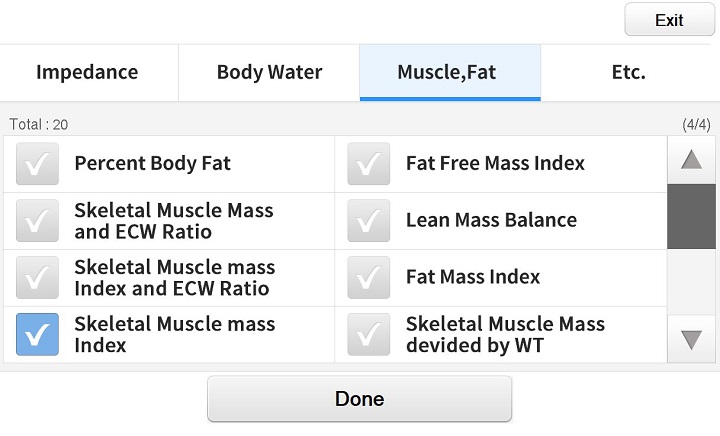Toggle Skeletal Muscle Mass and ECW Ratio checkbox
The width and height of the screenshot is (720, 436).
37,221
